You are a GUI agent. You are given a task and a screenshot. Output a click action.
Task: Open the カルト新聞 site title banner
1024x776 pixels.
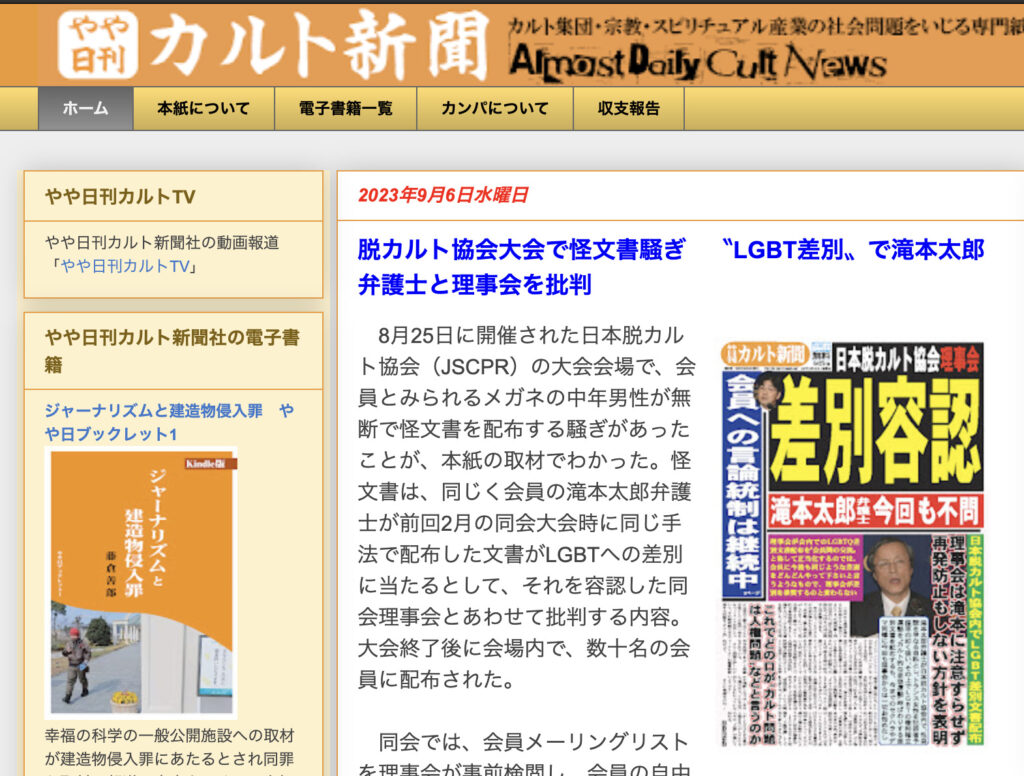(319, 45)
